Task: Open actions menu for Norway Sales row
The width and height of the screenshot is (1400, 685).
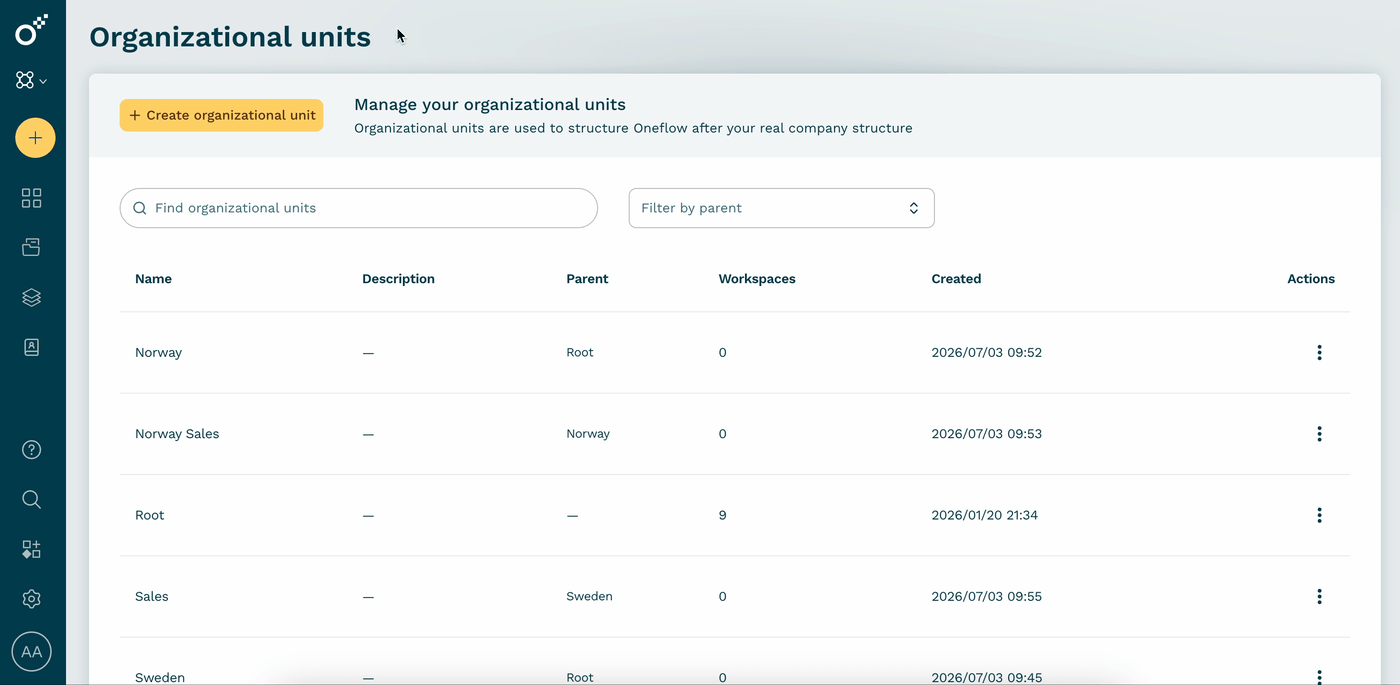Action: pyautogui.click(x=1319, y=434)
